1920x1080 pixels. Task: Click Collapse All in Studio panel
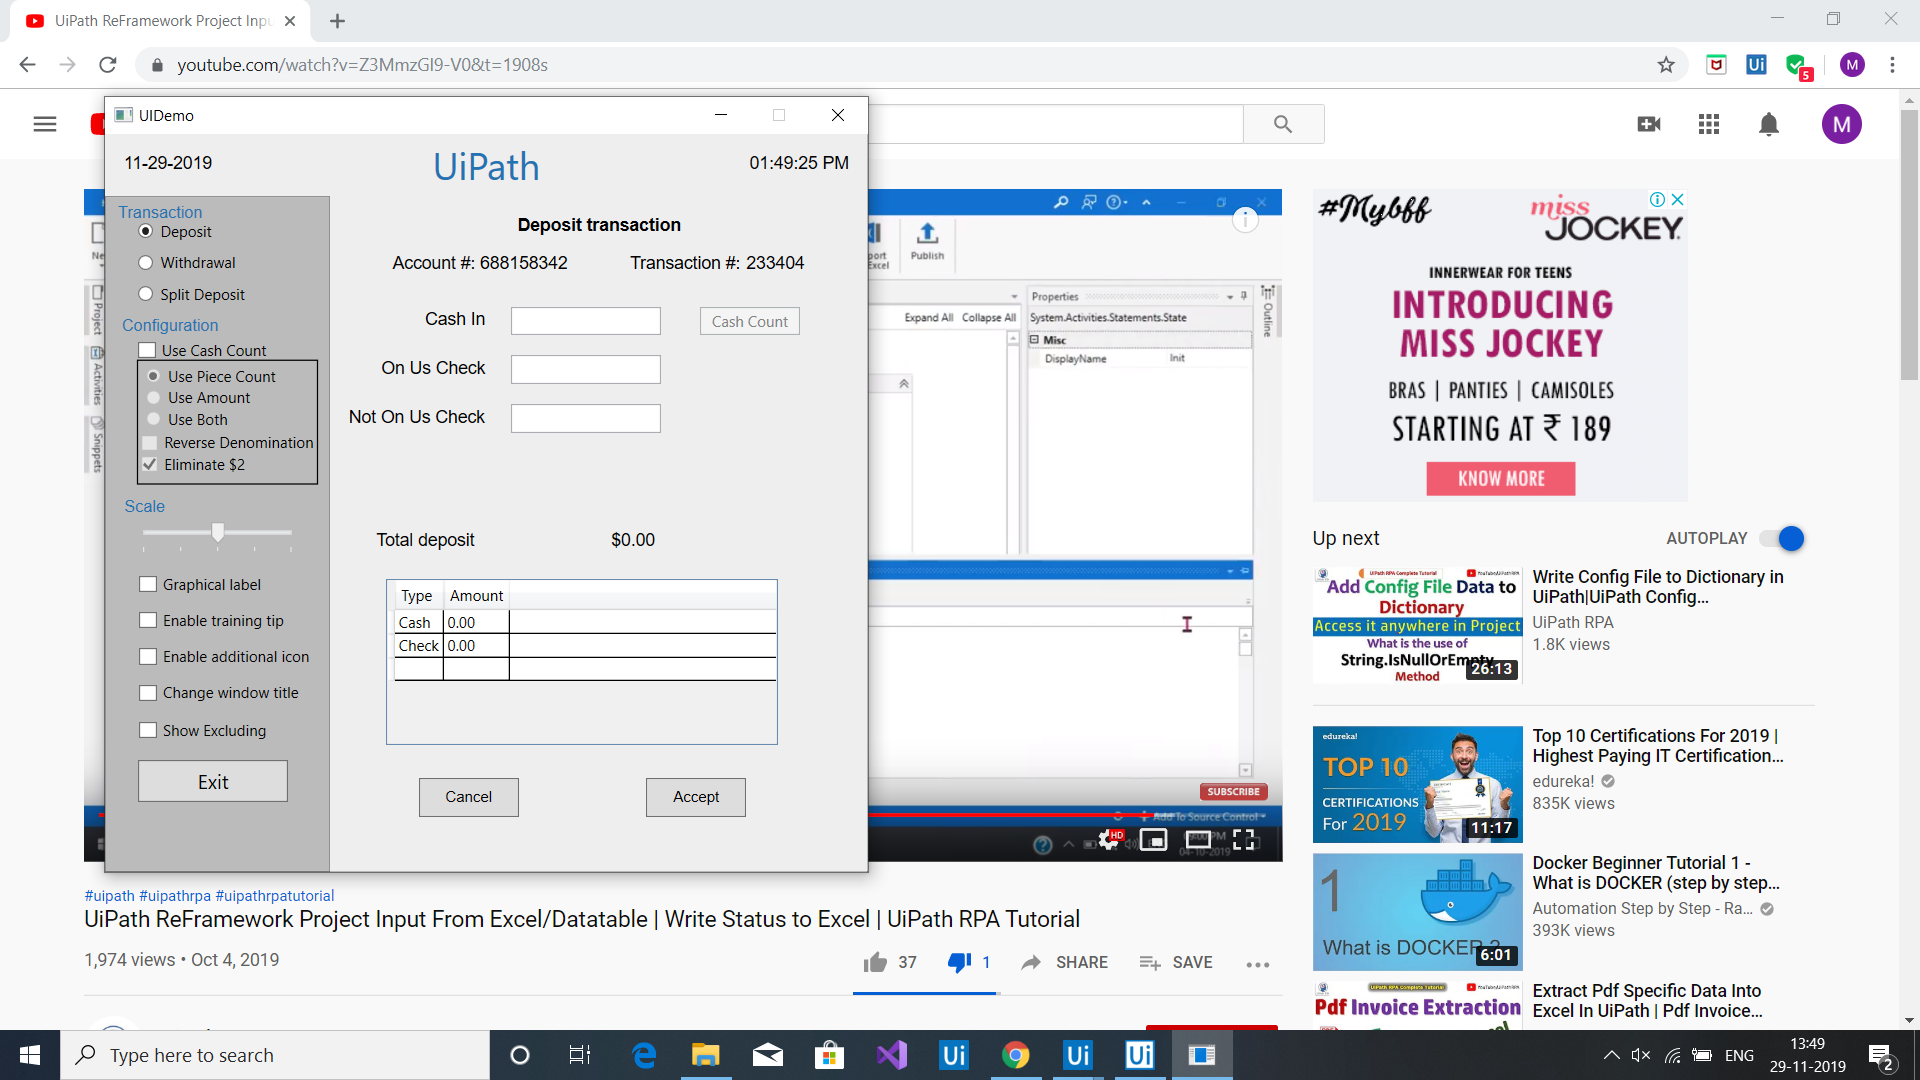[x=988, y=318]
